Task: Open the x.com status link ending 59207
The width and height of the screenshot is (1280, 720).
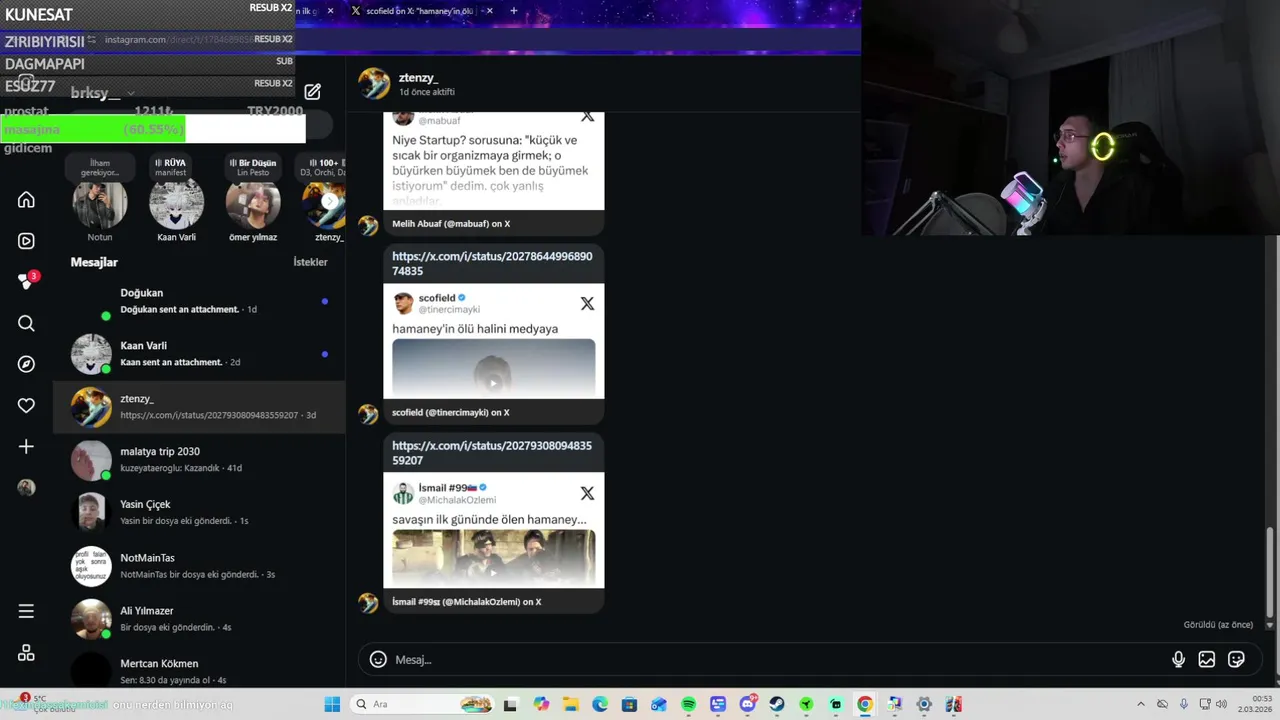Action: pos(492,453)
